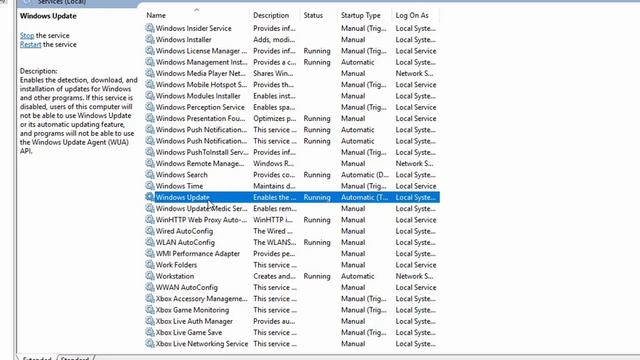Click 'Creates and...' description of Workstation

tap(274, 276)
